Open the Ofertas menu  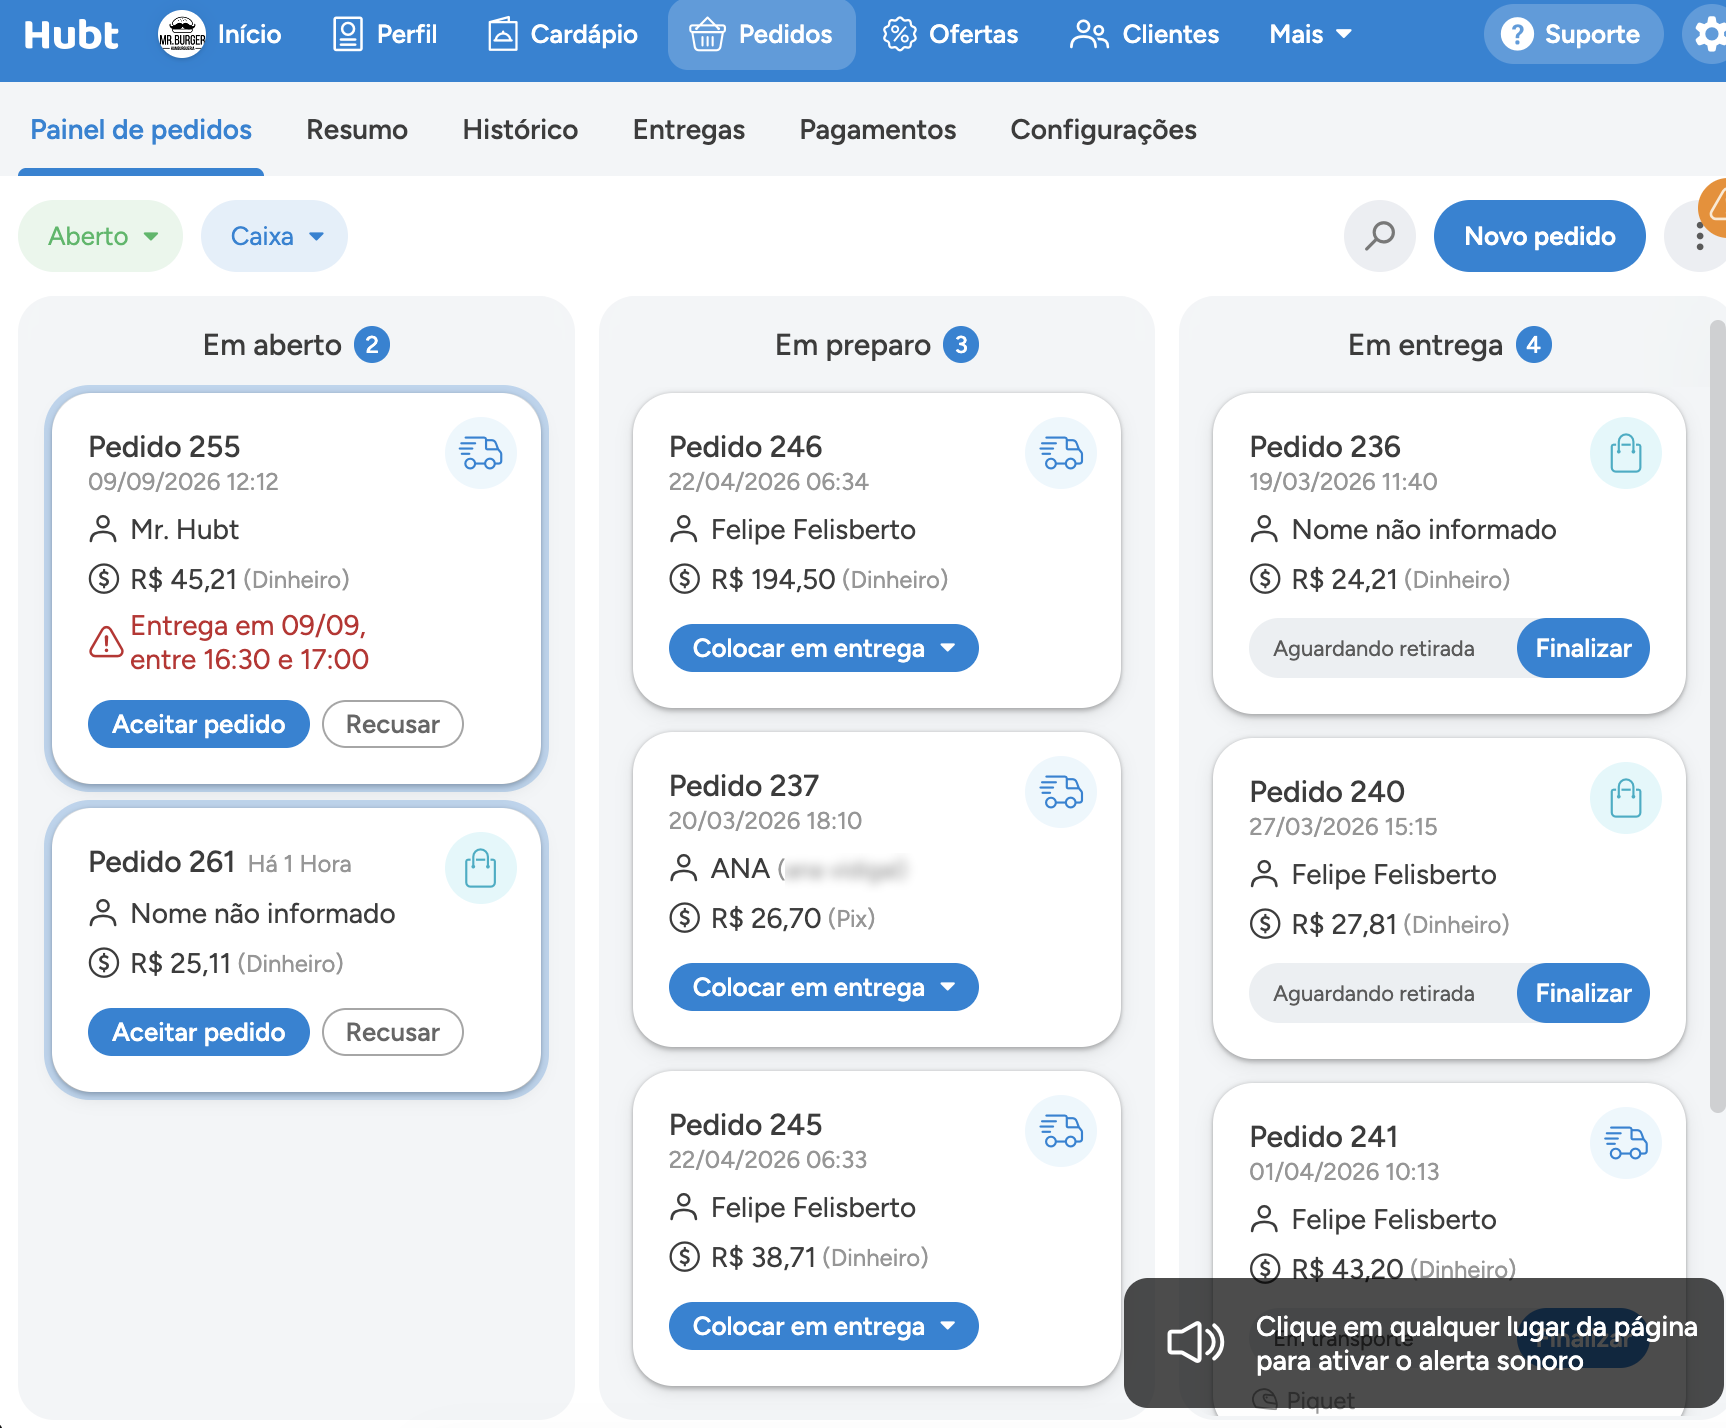coord(950,34)
